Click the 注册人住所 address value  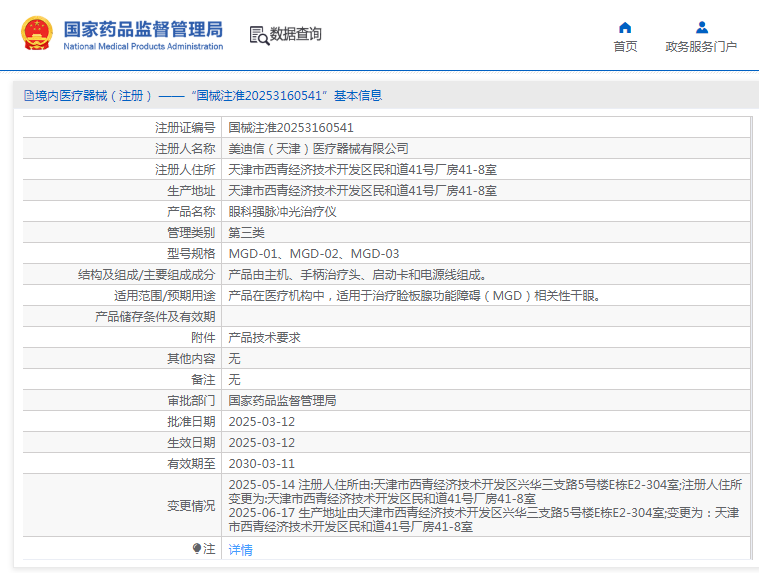coord(363,170)
